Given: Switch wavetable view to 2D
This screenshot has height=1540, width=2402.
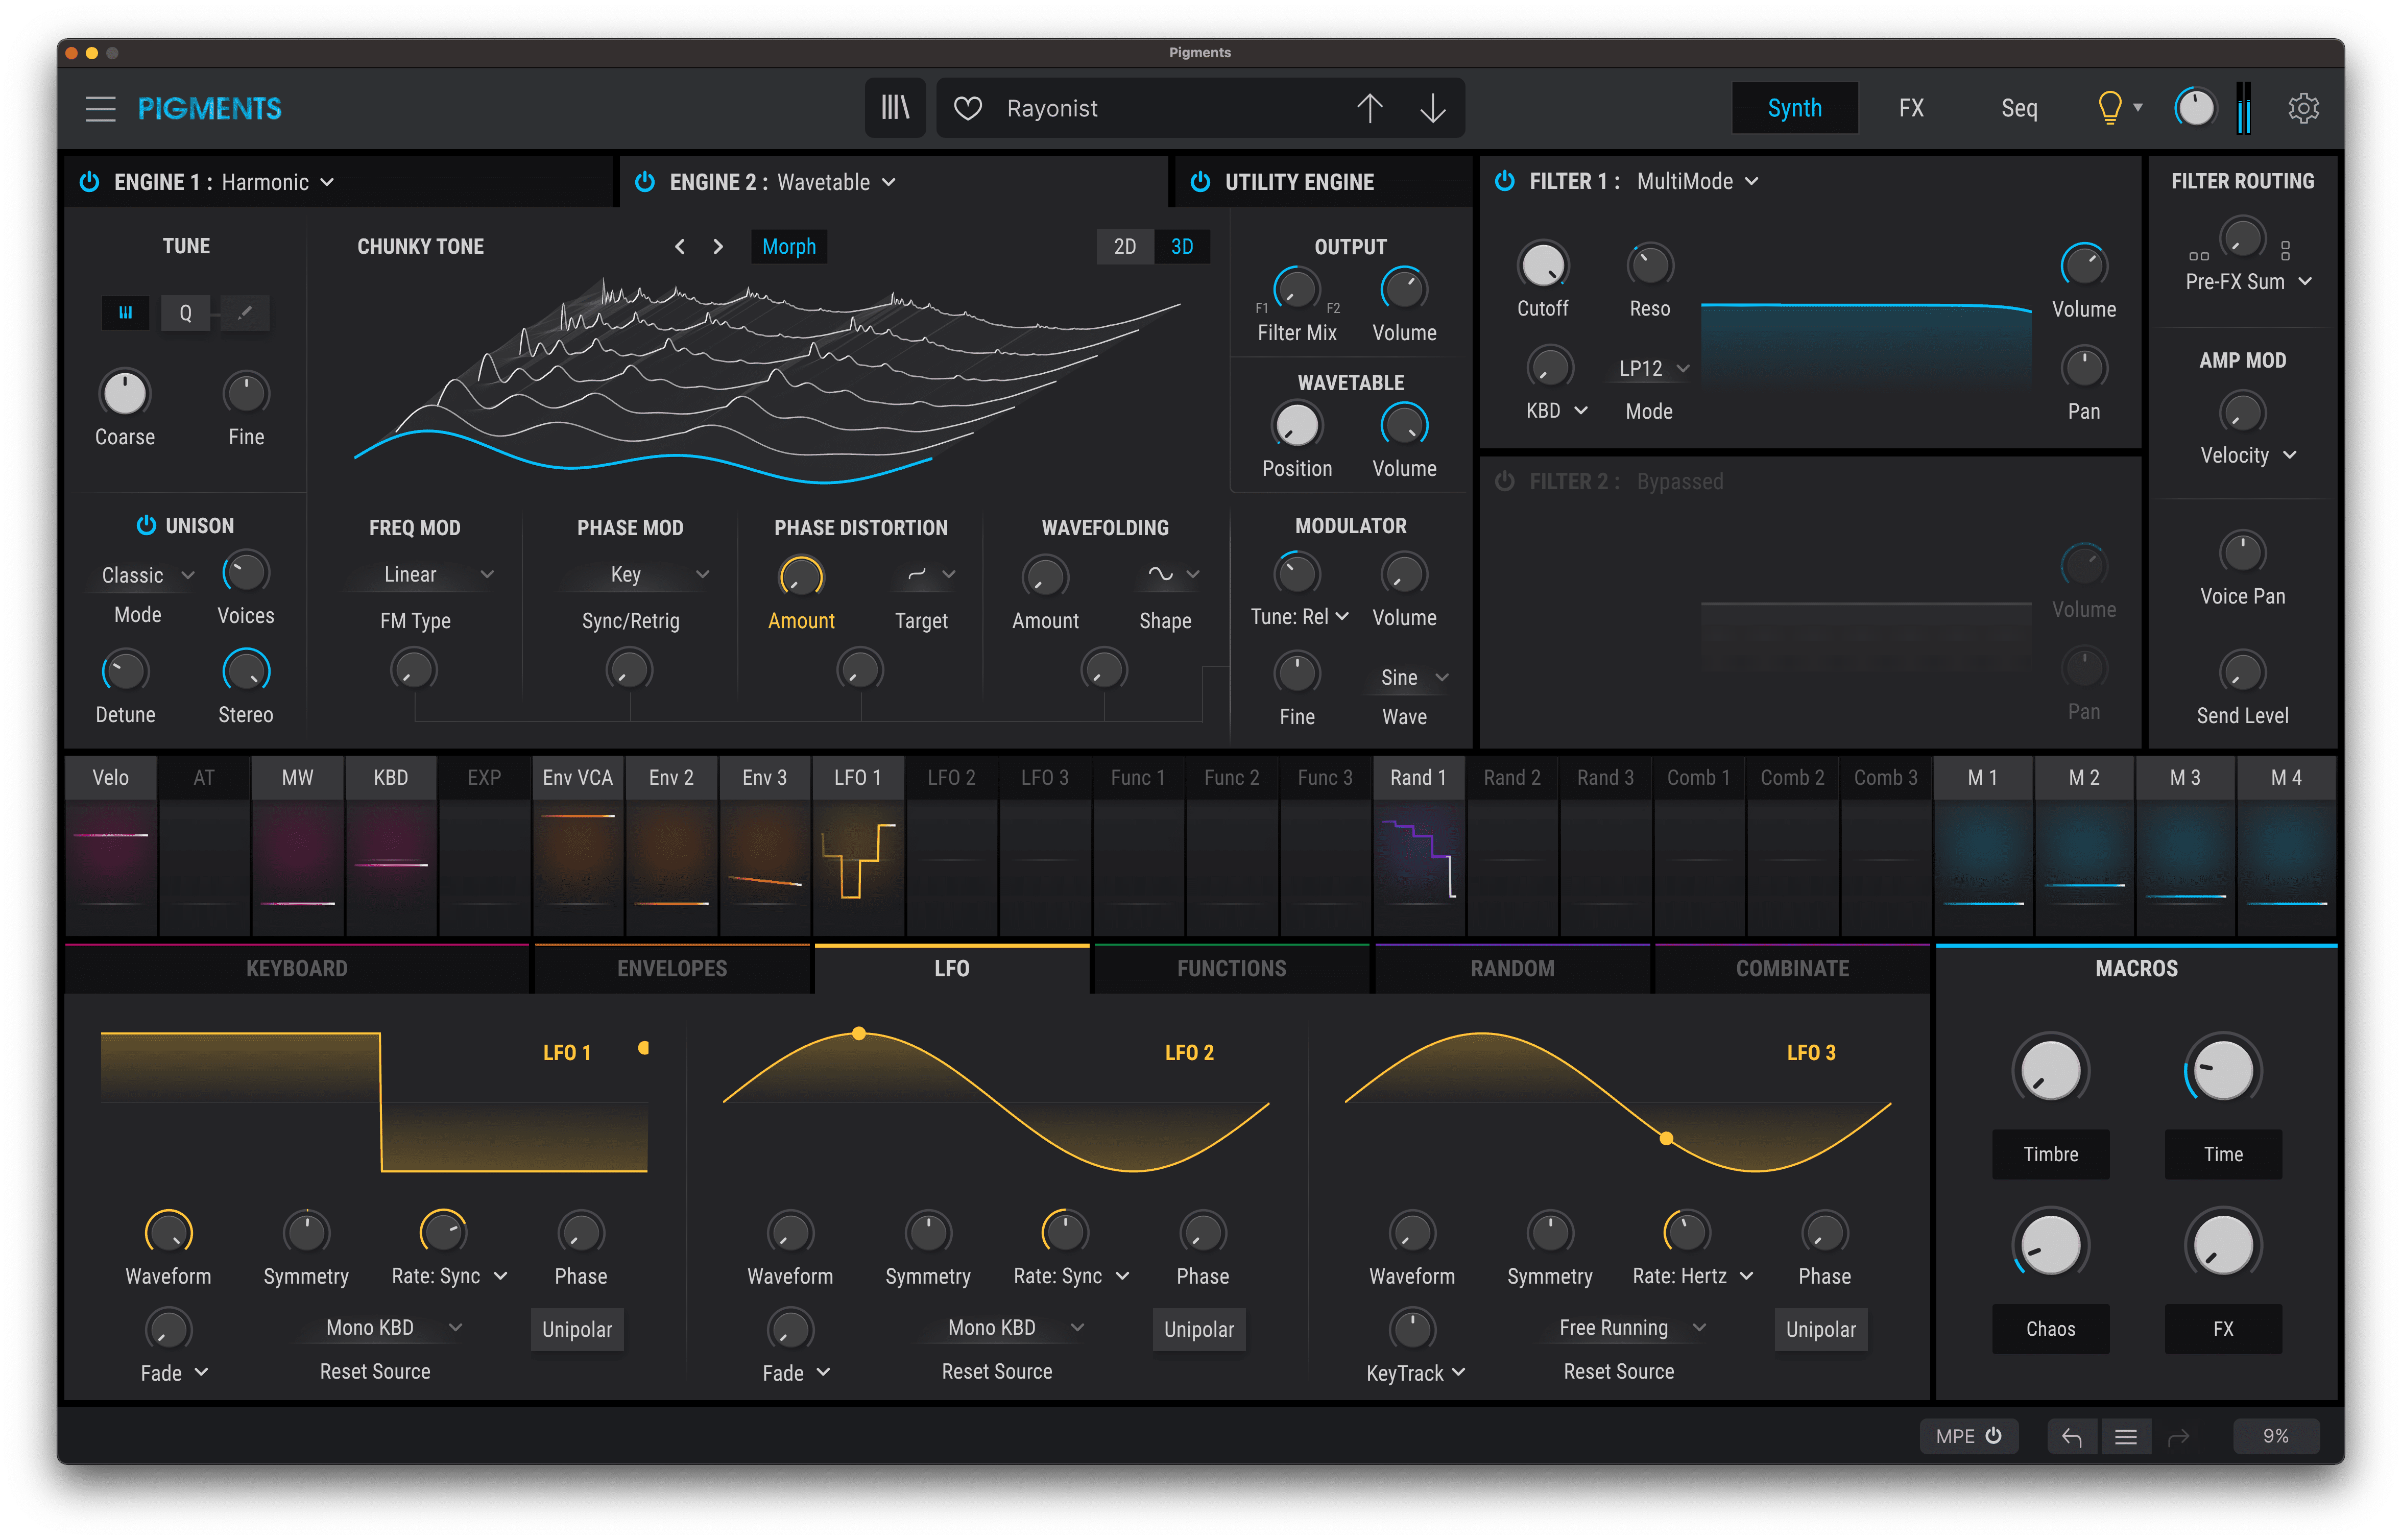Looking at the screenshot, I should tap(1124, 247).
